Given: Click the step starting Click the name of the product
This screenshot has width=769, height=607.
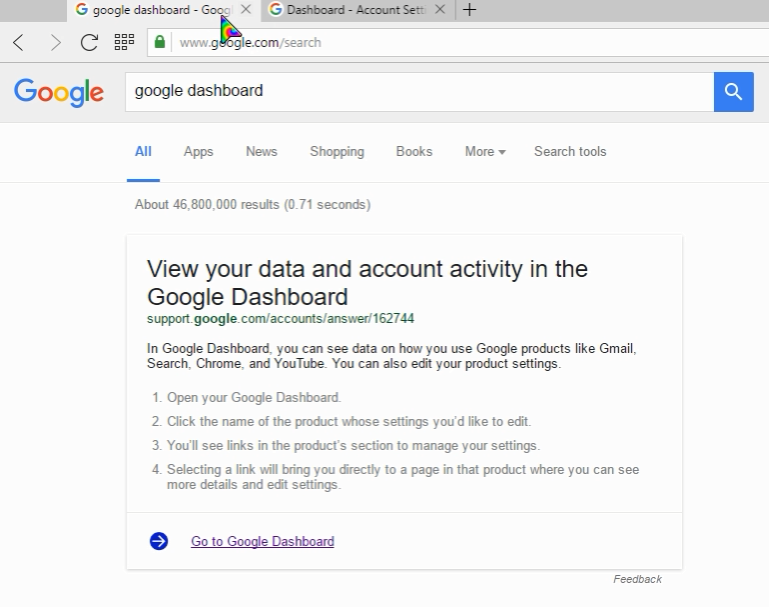Looking at the screenshot, I should tap(349, 421).
